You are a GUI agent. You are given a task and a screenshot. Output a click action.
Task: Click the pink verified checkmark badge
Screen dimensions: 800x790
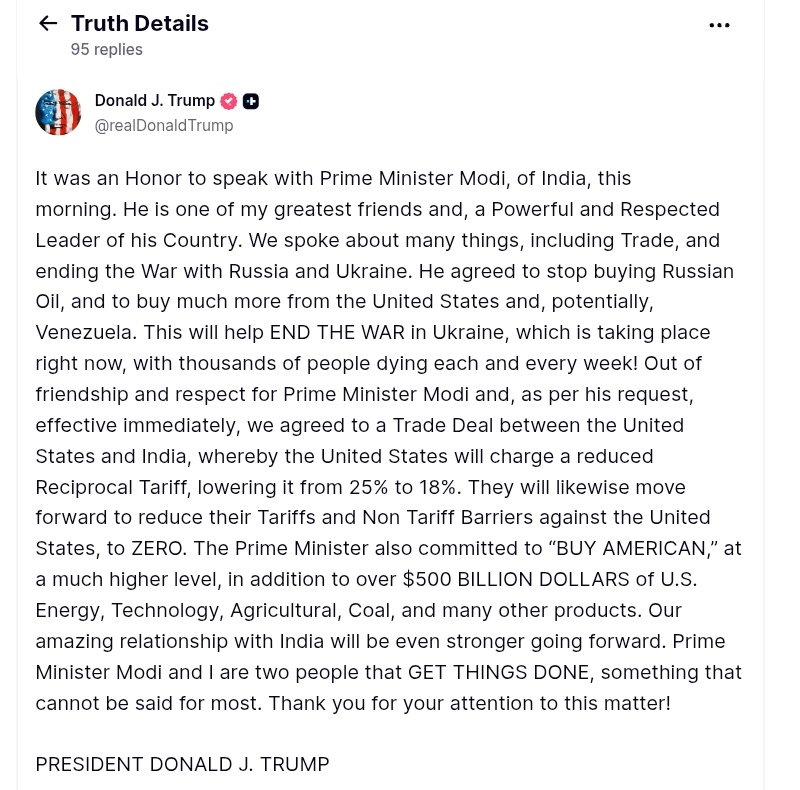pyautogui.click(x=228, y=101)
